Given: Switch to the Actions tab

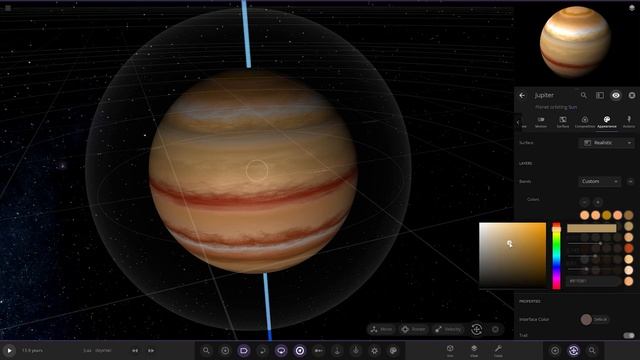Looking at the screenshot, I should (629, 122).
